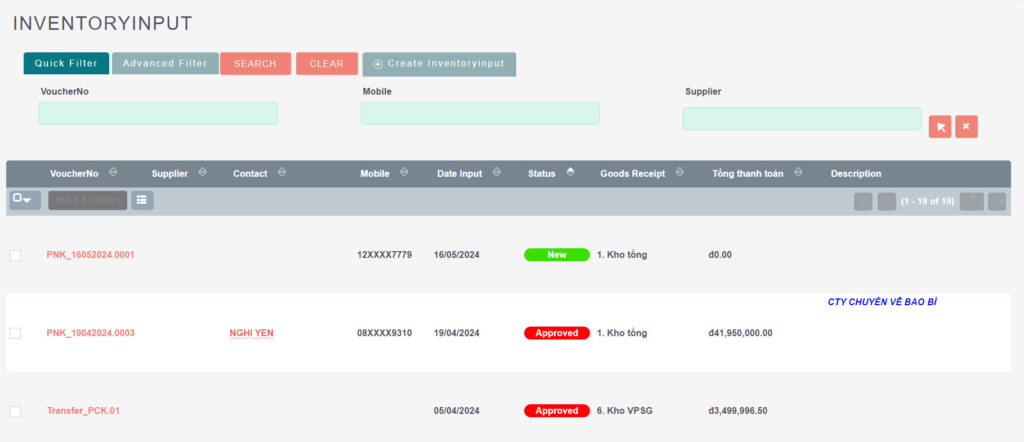
Task: Sort by Contact column sort icon
Action: click(282, 172)
